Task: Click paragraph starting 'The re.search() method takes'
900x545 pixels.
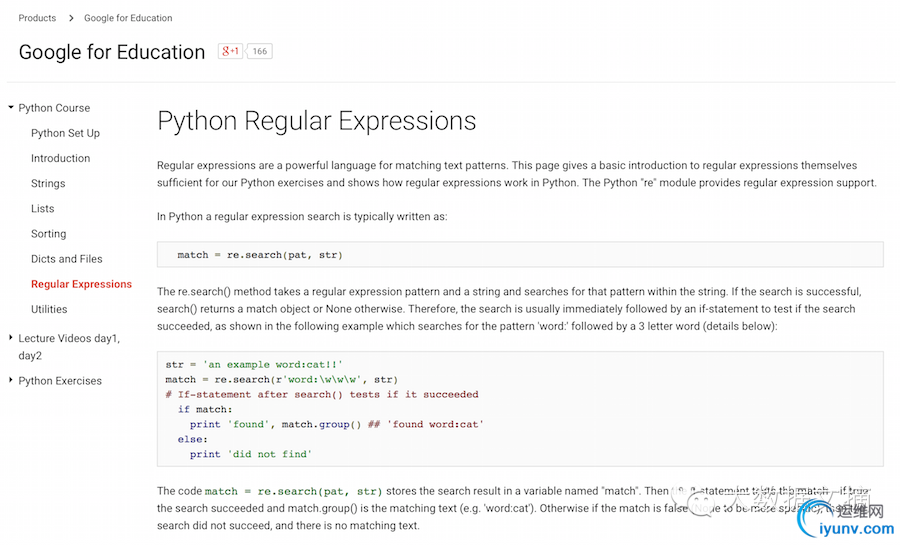Action: tap(510, 309)
